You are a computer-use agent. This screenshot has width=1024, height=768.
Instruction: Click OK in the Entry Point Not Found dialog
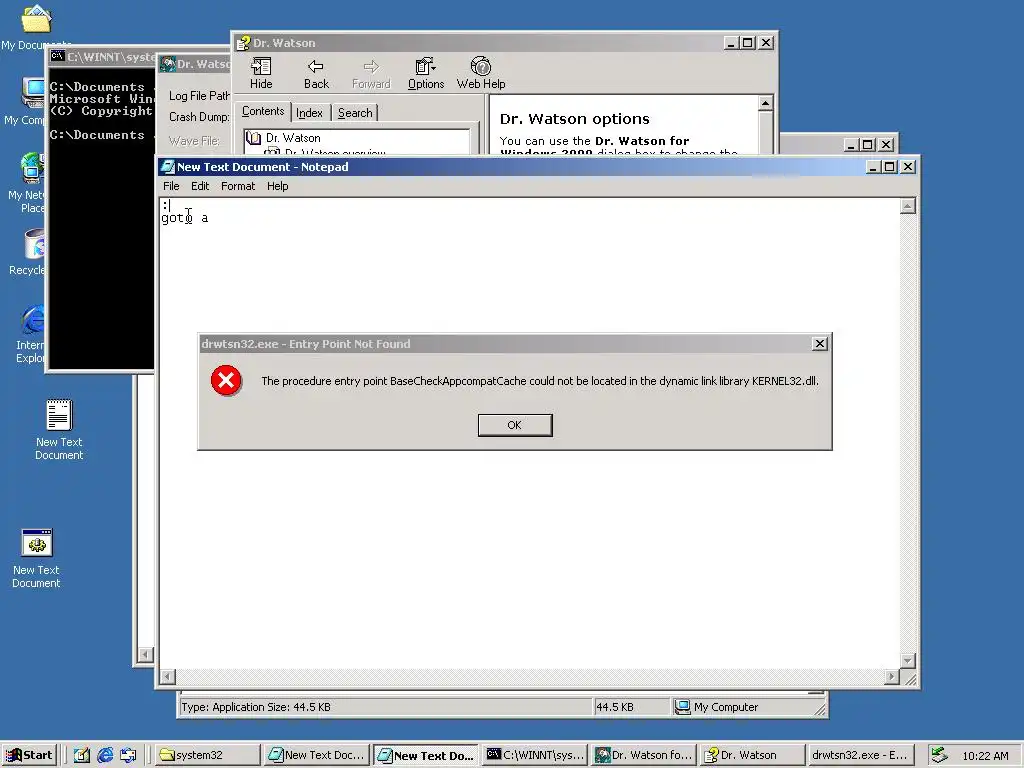tap(515, 425)
